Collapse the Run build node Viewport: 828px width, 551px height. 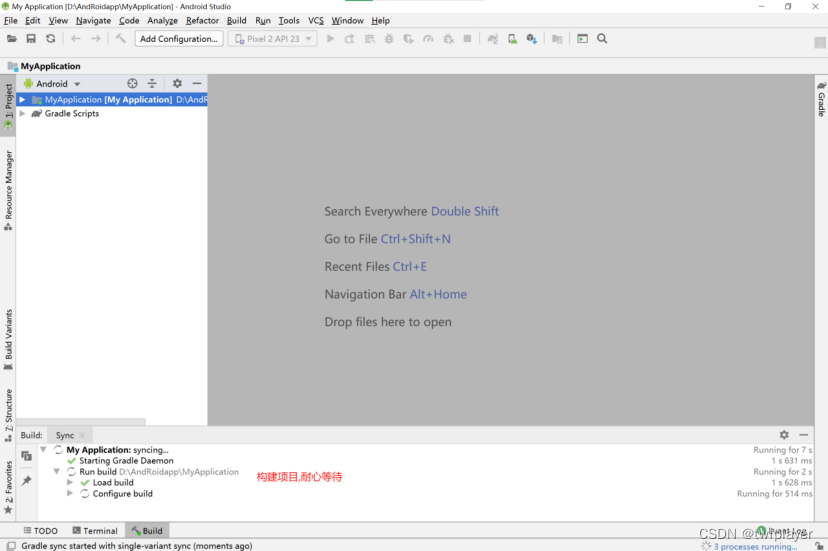(57, 471)
